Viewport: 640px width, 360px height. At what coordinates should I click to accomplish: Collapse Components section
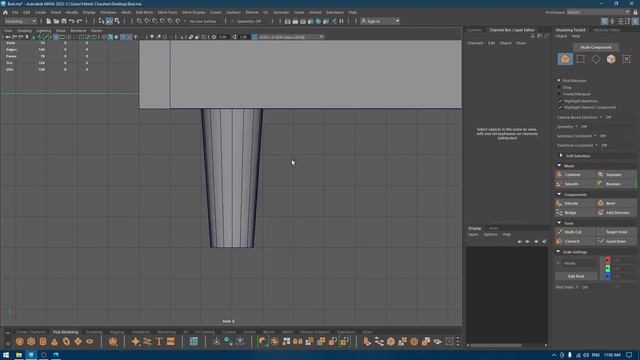coord(559,194)
